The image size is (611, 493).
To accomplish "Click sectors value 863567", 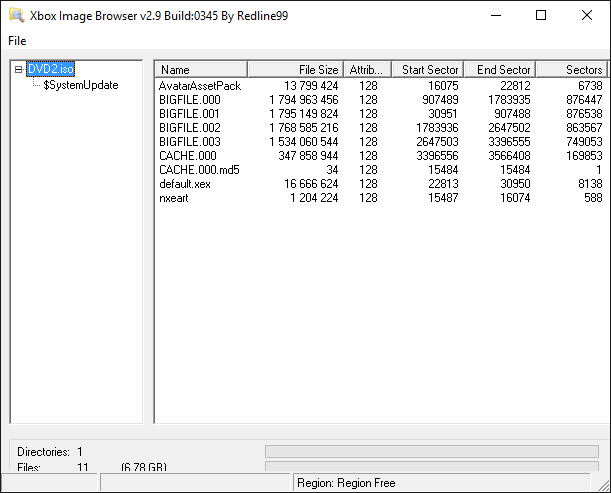I will (x=585, y=127).
